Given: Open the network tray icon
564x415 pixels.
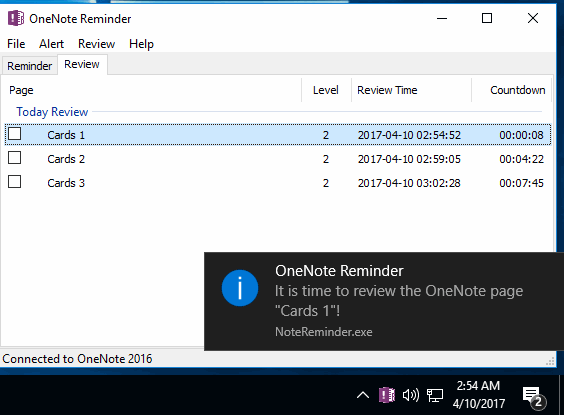Looking at the screenshot, I should (435, 396).
